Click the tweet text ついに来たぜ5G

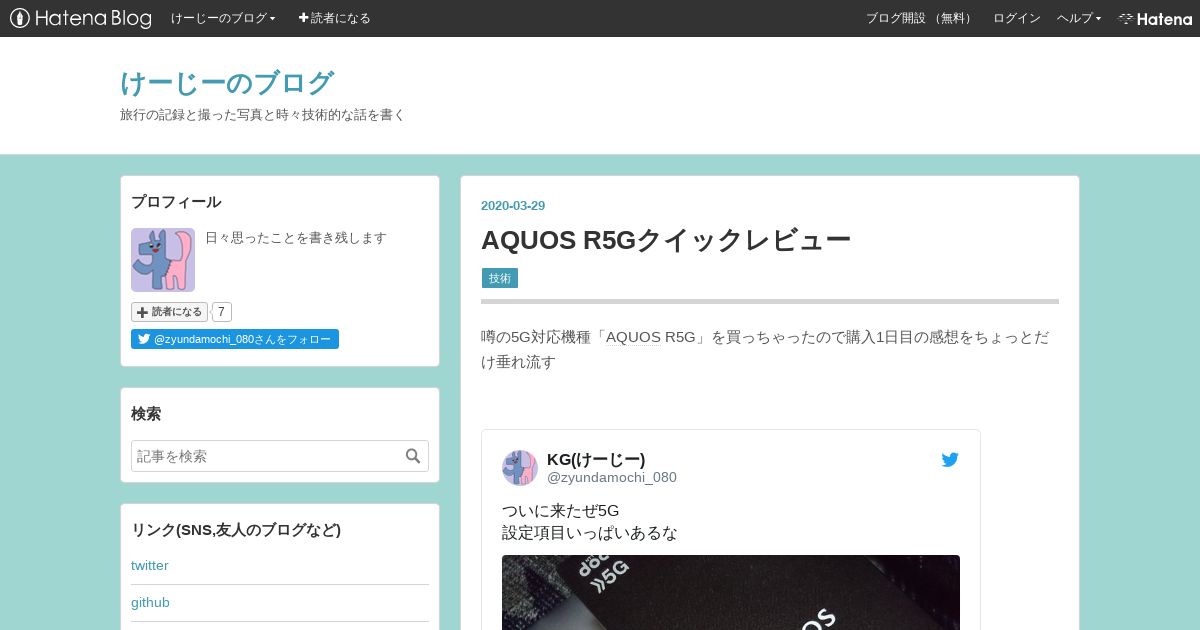(x=561, y=511)
